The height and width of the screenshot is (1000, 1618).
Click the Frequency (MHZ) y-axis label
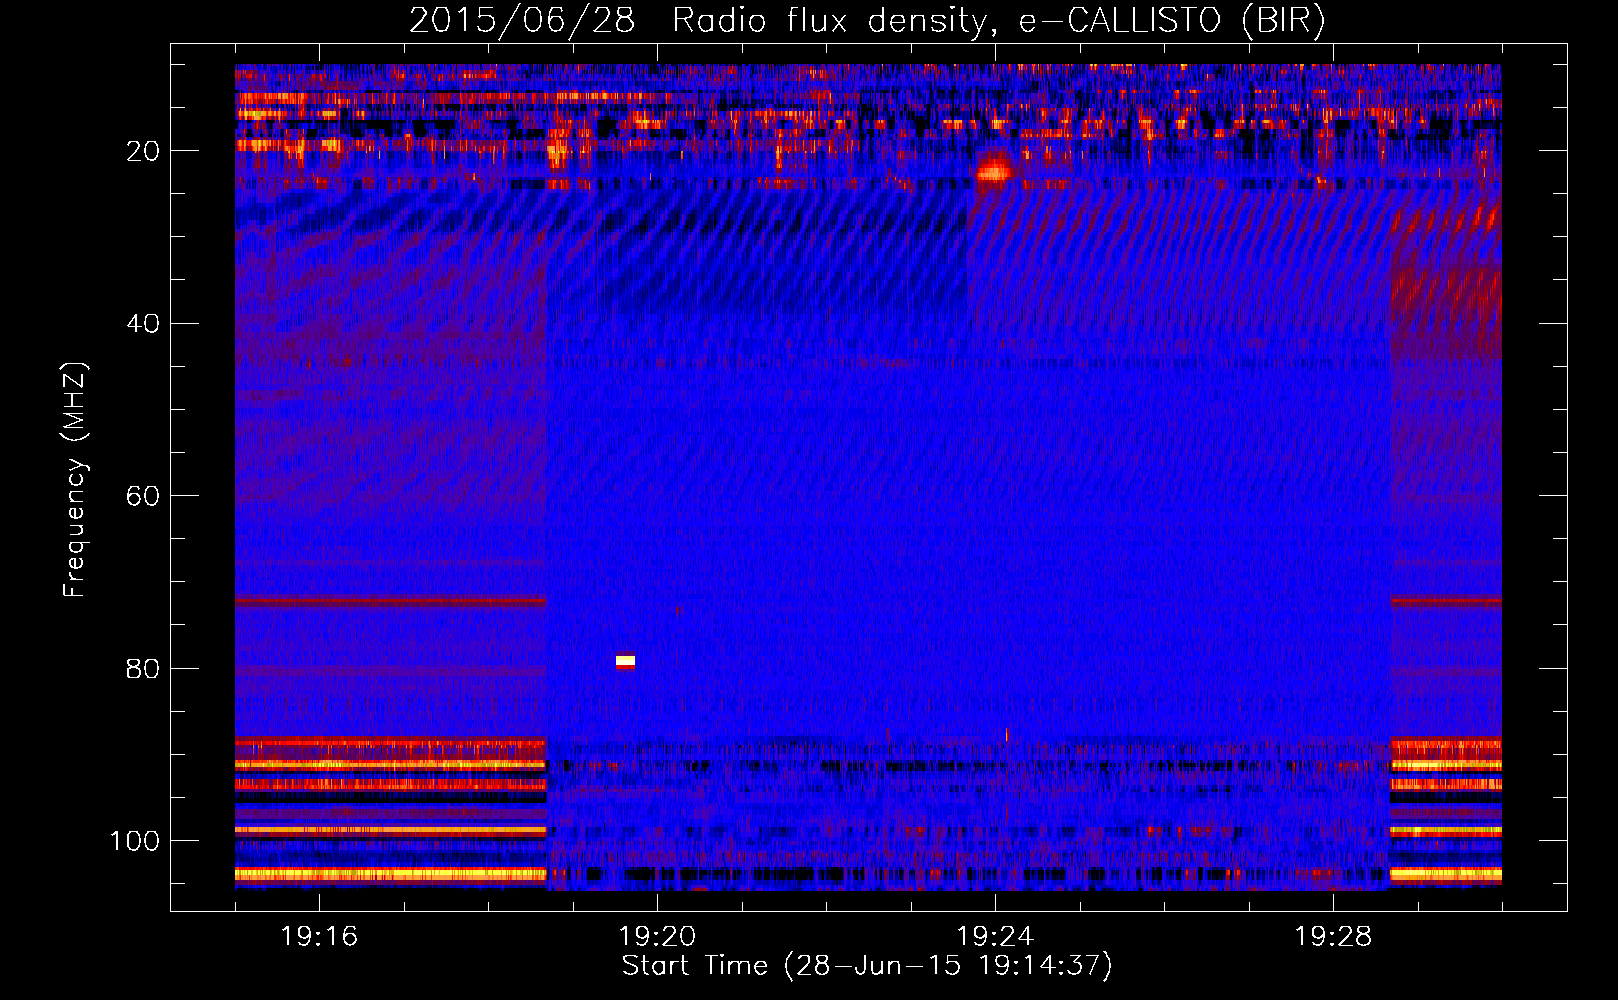pyautogui.click(x=75, y=480)
